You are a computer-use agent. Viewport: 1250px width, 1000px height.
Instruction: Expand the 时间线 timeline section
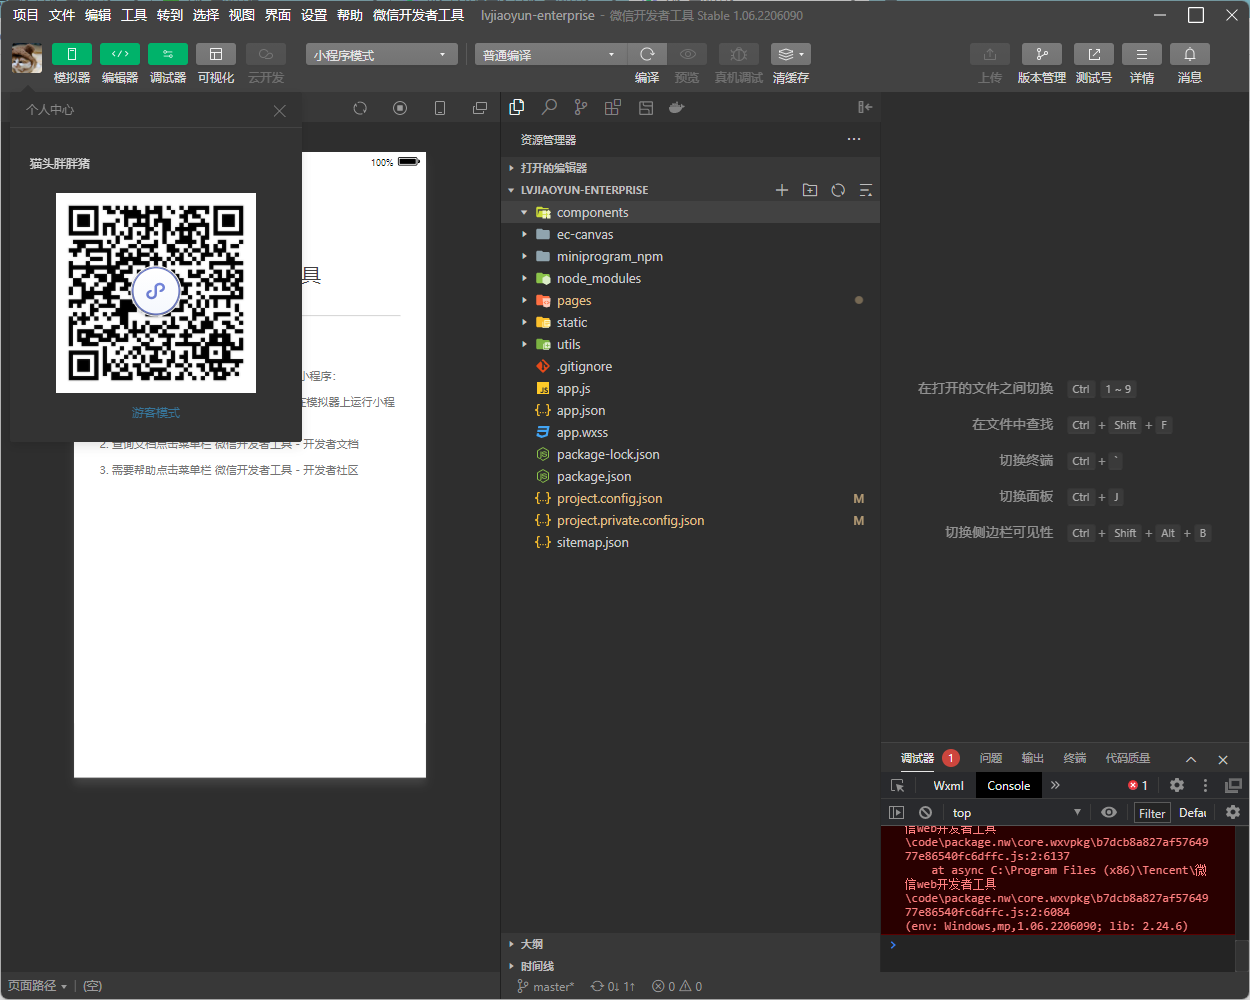point(691,966)
